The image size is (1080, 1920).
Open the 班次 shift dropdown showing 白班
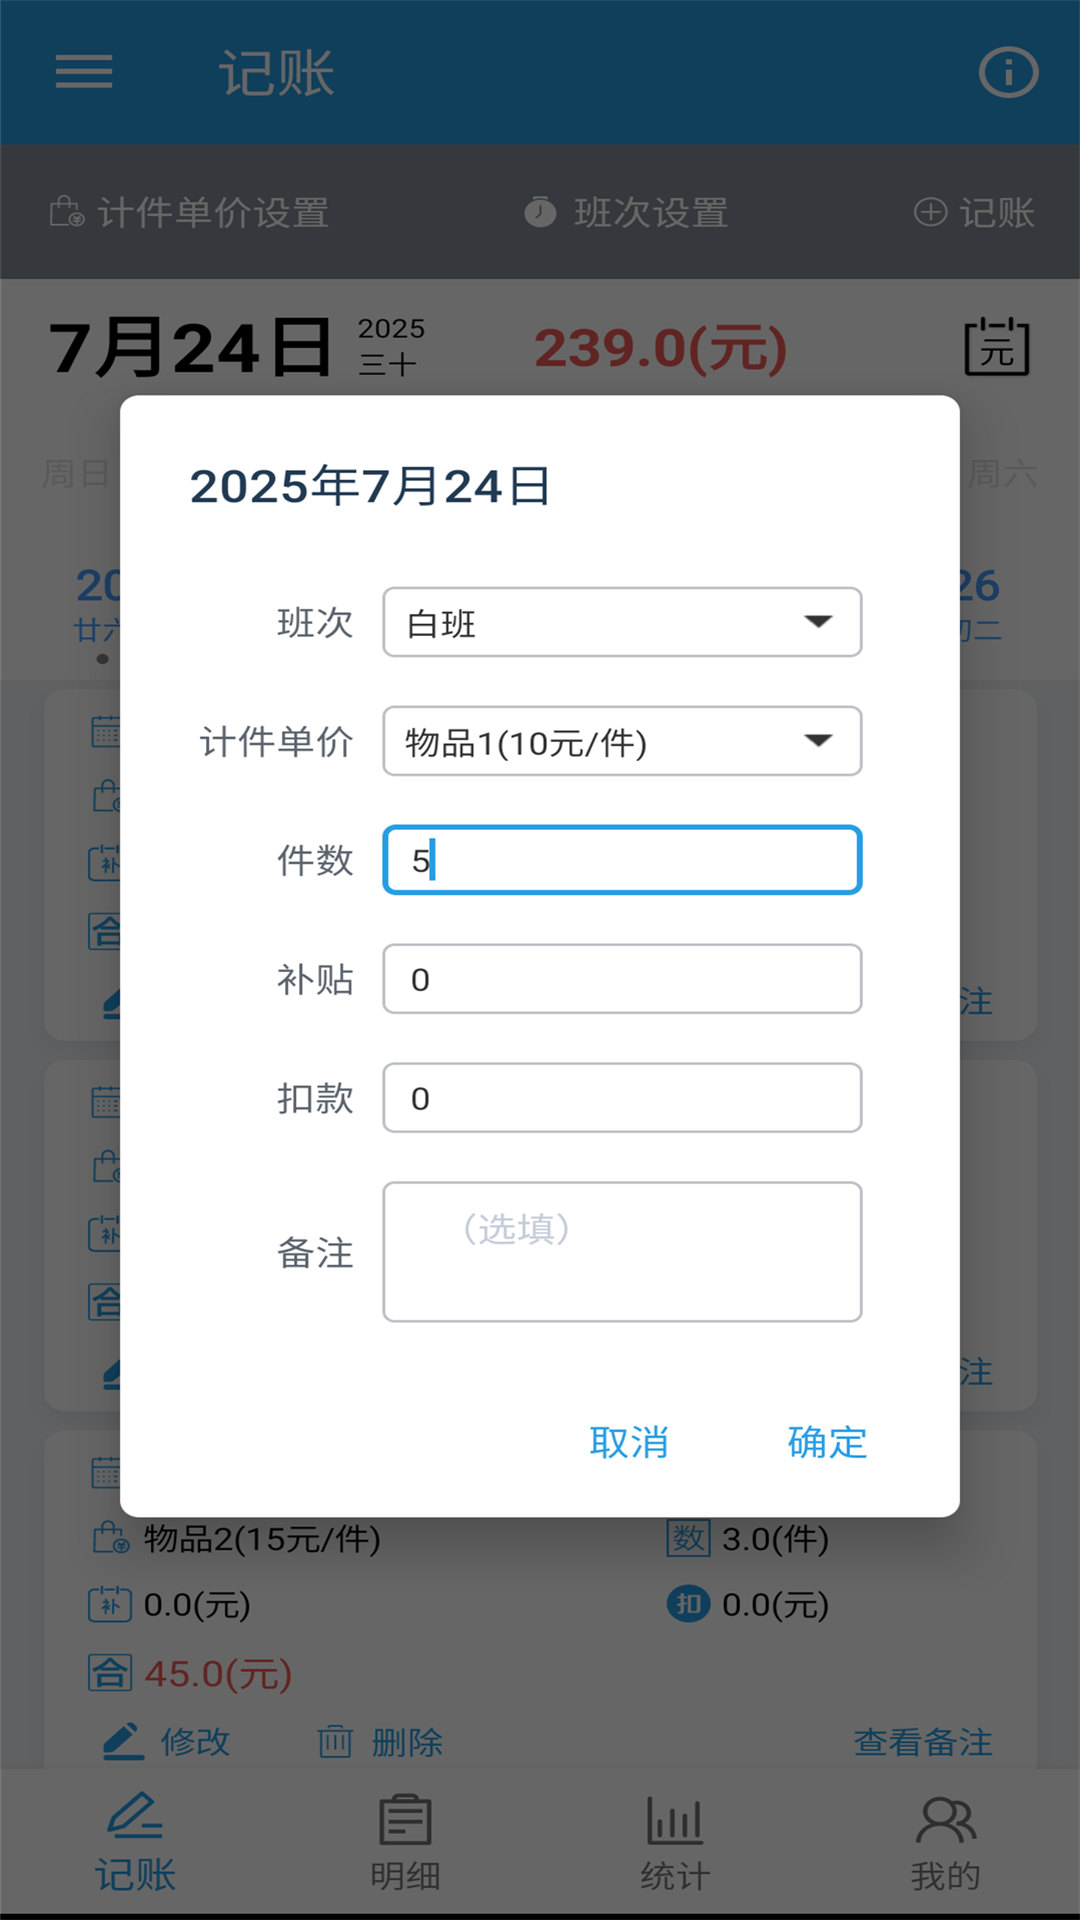tap(620, 622)
